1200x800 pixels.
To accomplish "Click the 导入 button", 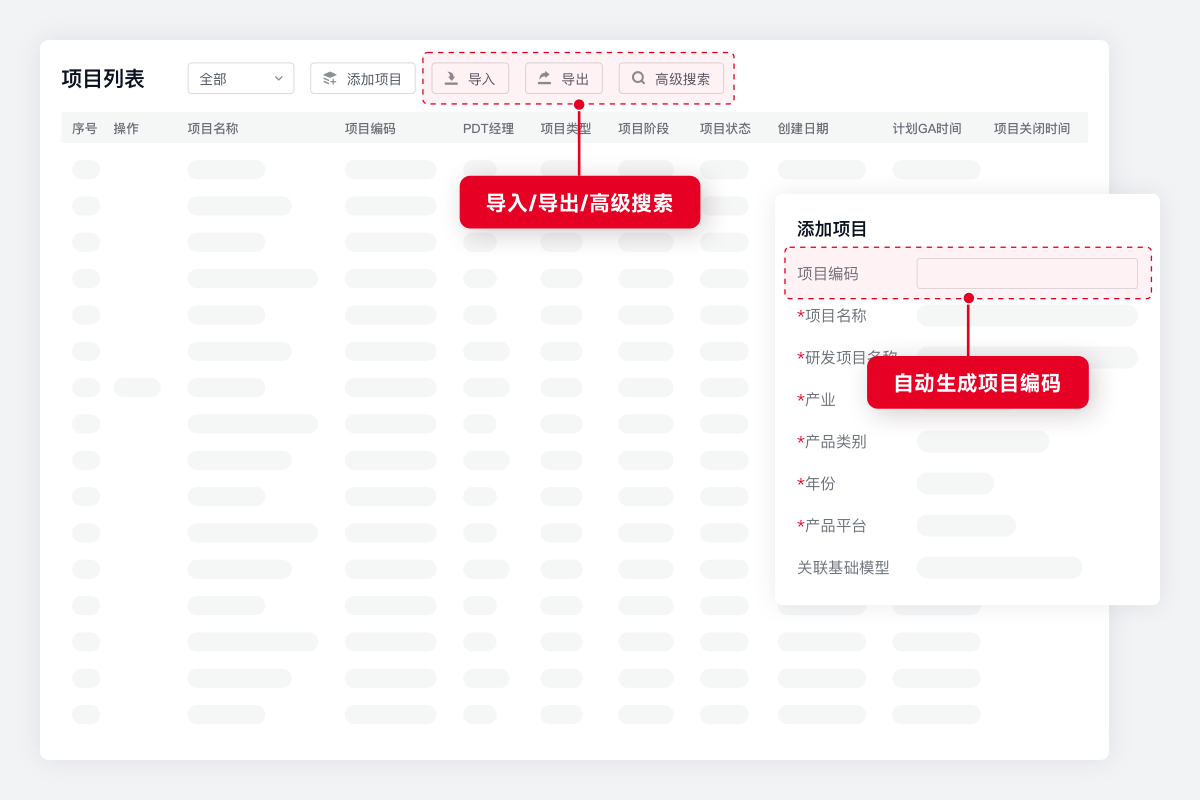I will (470, 79).
